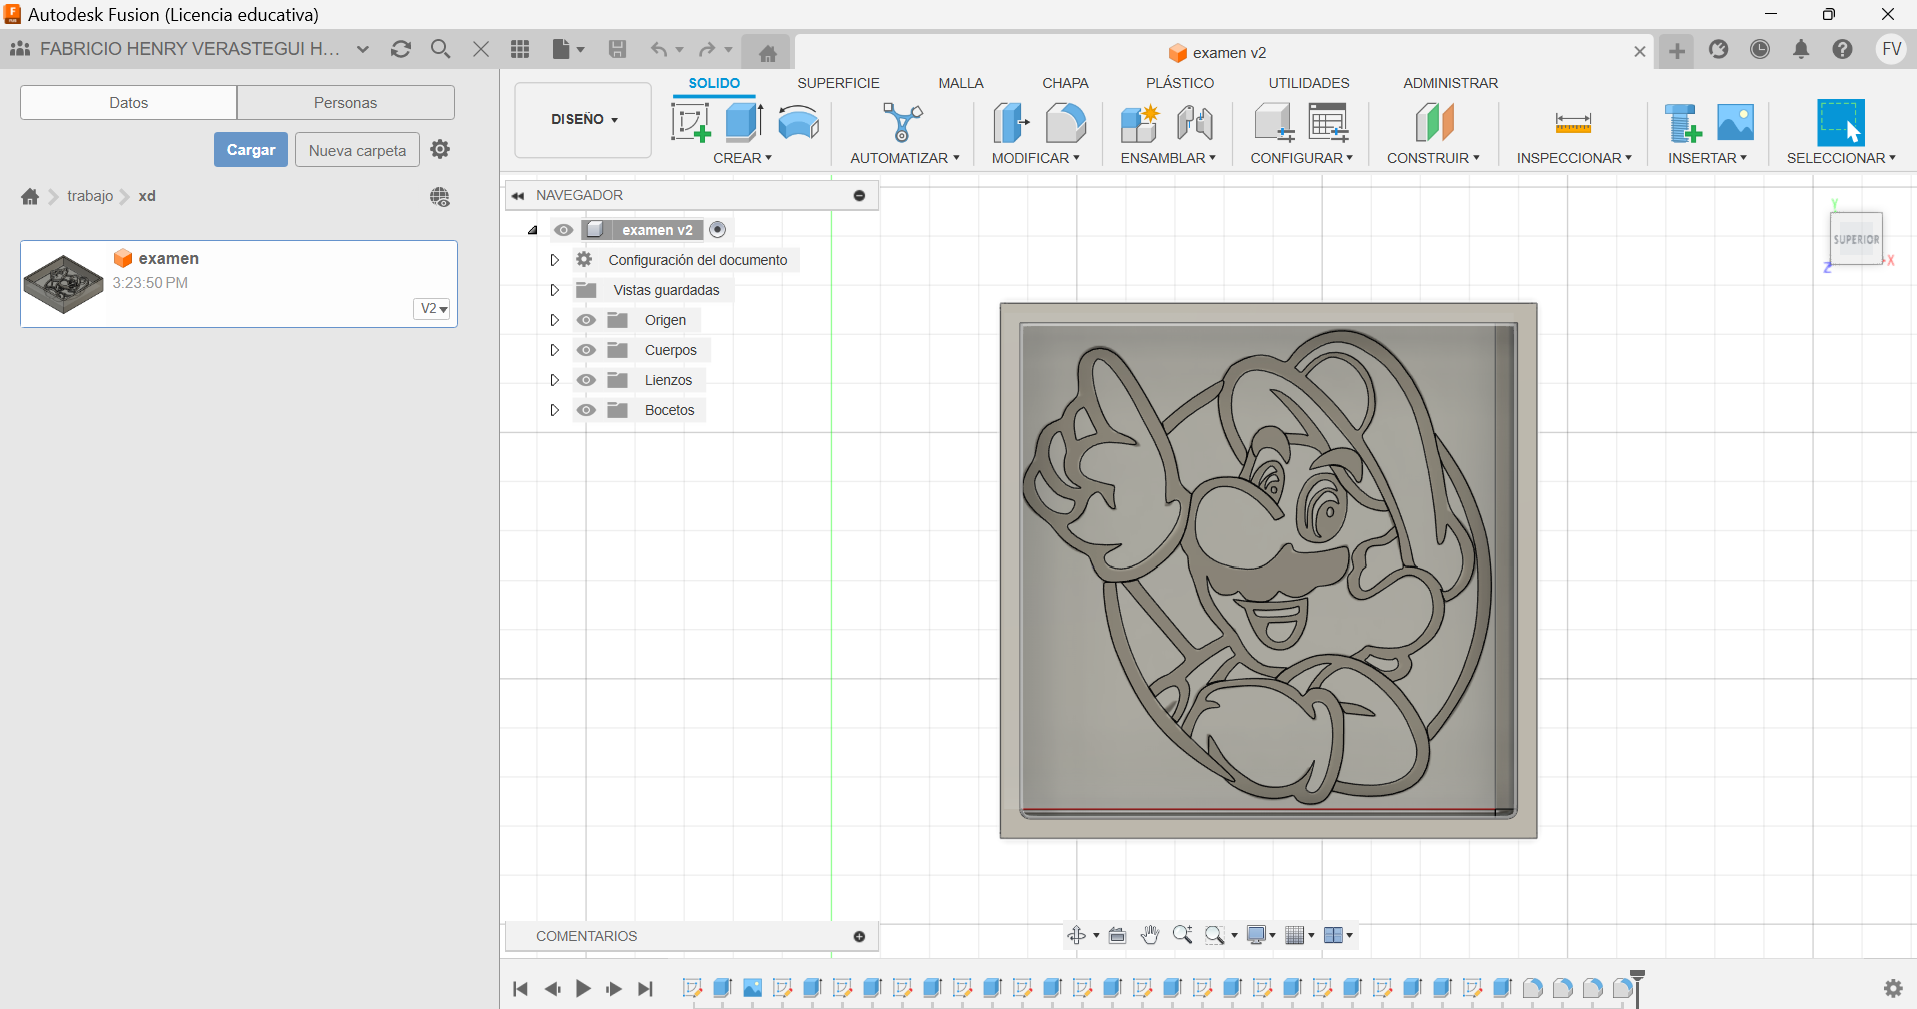The height and width of the screenshot is (1009, 1917).
Task: Switch to the SUPERFICIE tab
Action: pyautogui.click(x=838, y=83)
